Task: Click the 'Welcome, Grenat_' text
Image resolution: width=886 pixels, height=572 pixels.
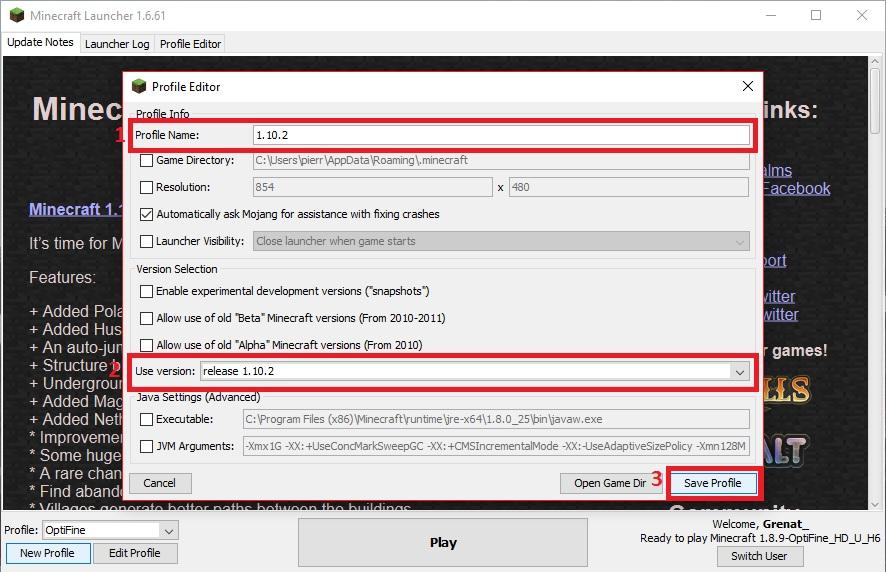Action: (x=761, y=524)
